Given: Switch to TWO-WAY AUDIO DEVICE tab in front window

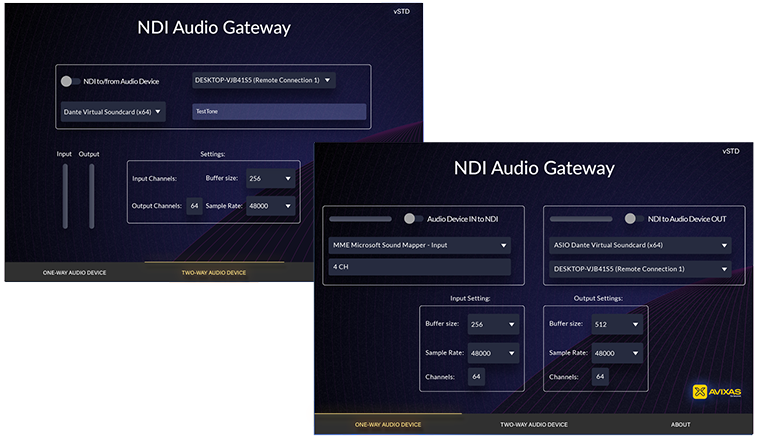Looking at the screenshot, I should coord(534,424).
